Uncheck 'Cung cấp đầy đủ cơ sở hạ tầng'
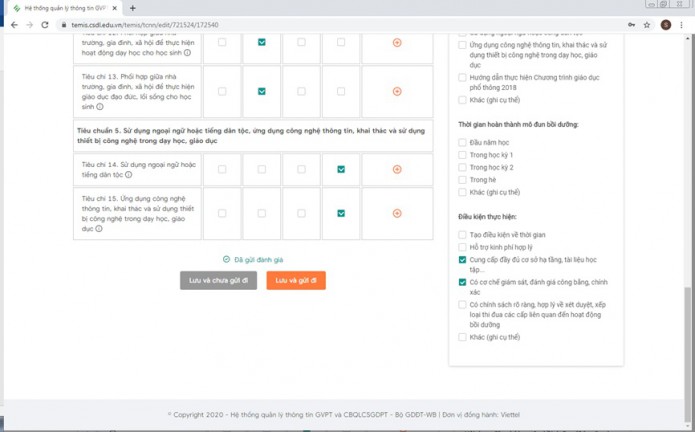This screenshot has width=695, height=432. point(463,260)
